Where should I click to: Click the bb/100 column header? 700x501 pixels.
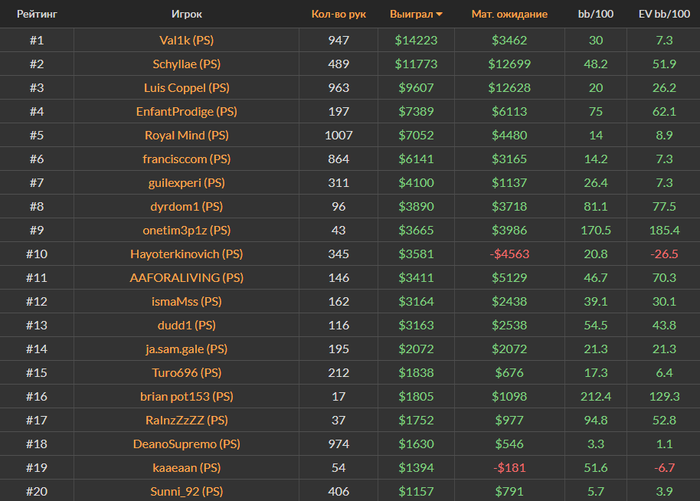coord(596,15)
